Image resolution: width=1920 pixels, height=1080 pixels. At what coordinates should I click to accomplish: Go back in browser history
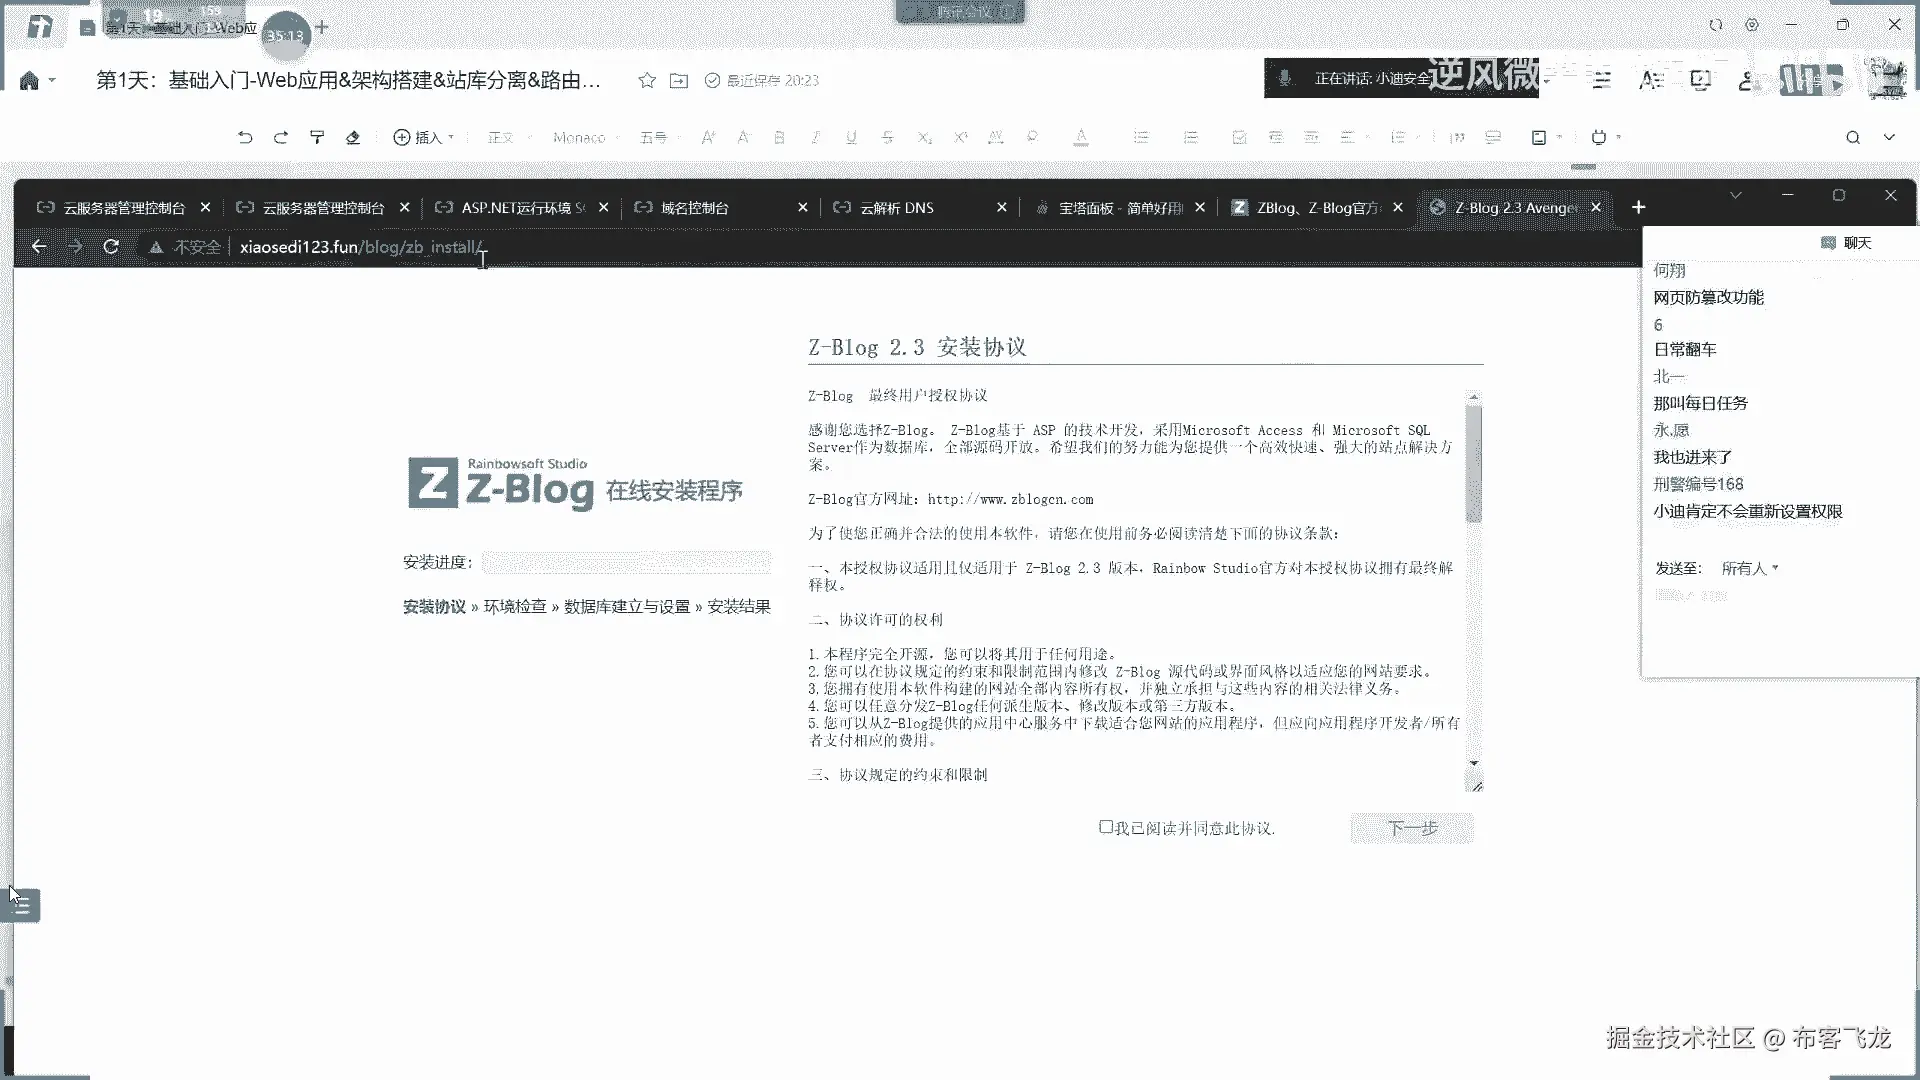pos(39,246)
